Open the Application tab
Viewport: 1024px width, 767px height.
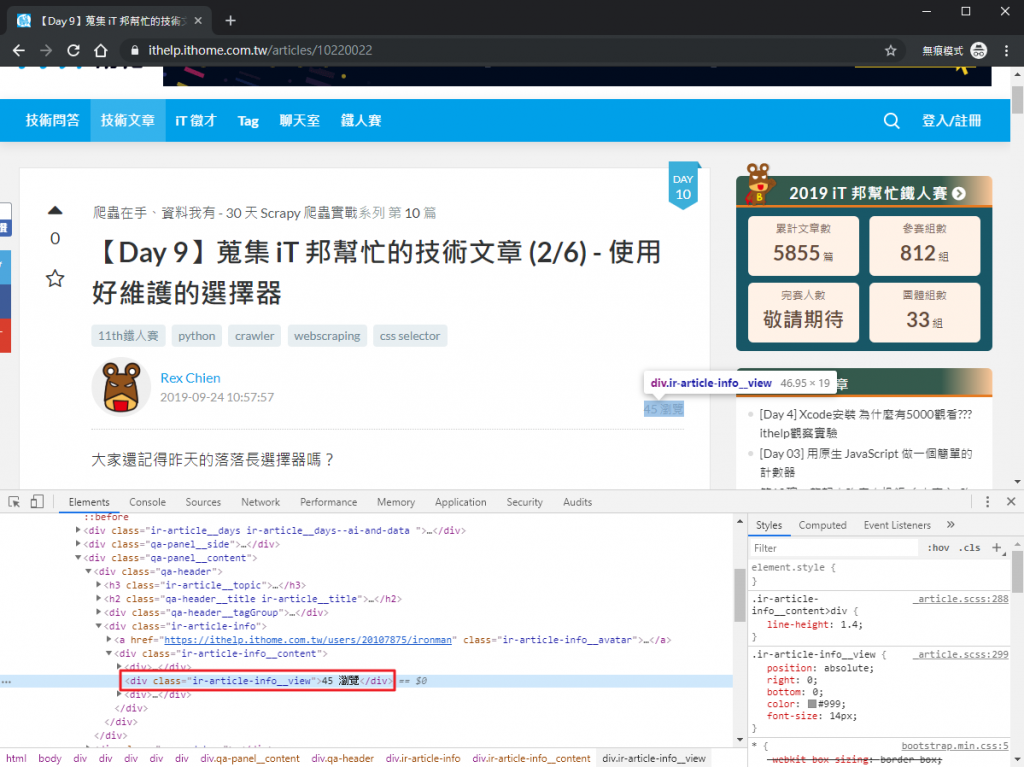tap(460, 502)
